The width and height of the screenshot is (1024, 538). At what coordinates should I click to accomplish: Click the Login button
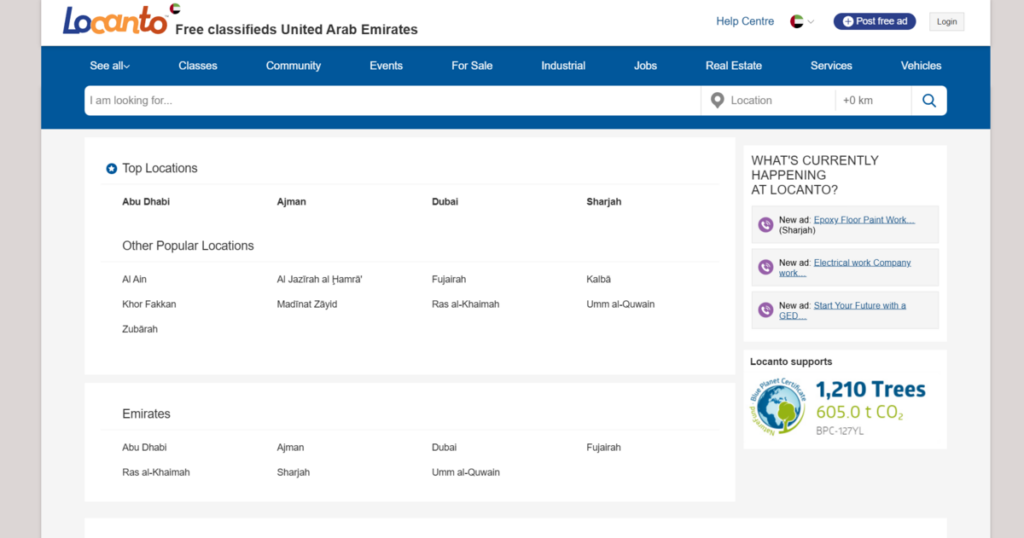946,22
